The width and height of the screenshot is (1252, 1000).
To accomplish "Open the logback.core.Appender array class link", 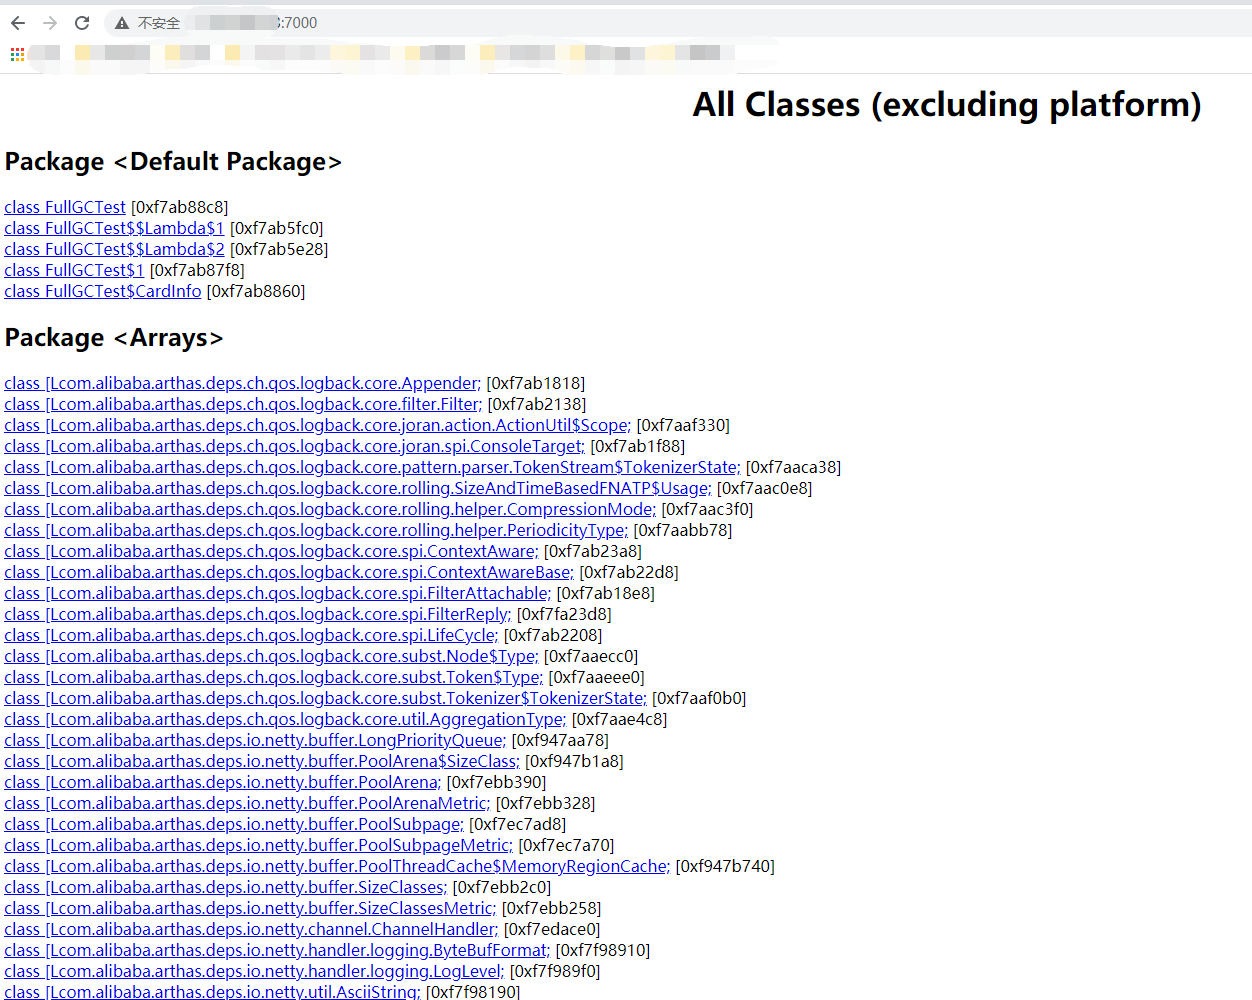I will tap(242, 383).
